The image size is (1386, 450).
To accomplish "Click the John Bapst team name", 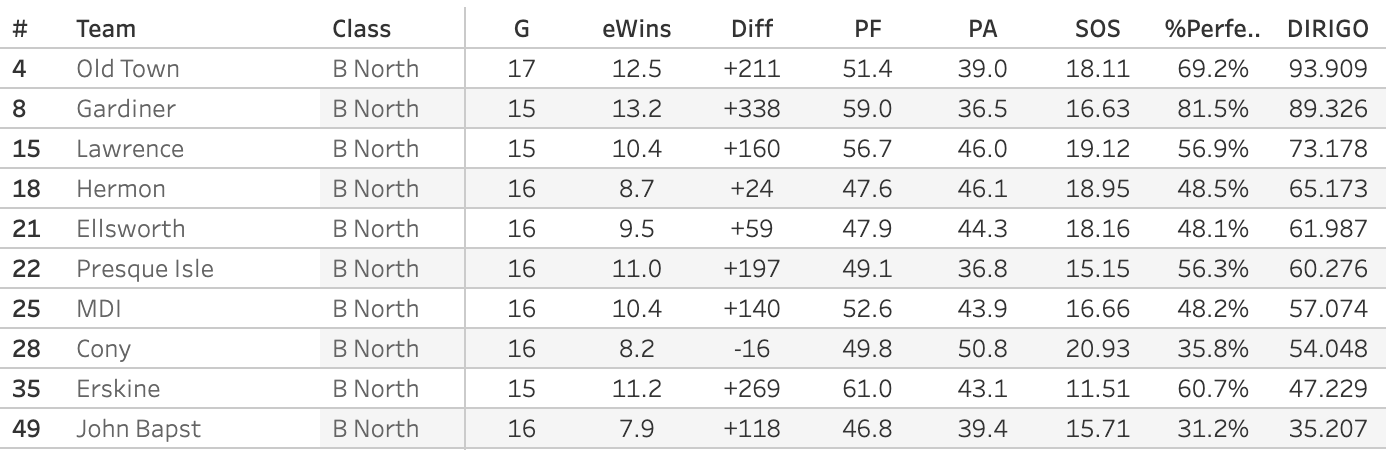I will 138,429.
